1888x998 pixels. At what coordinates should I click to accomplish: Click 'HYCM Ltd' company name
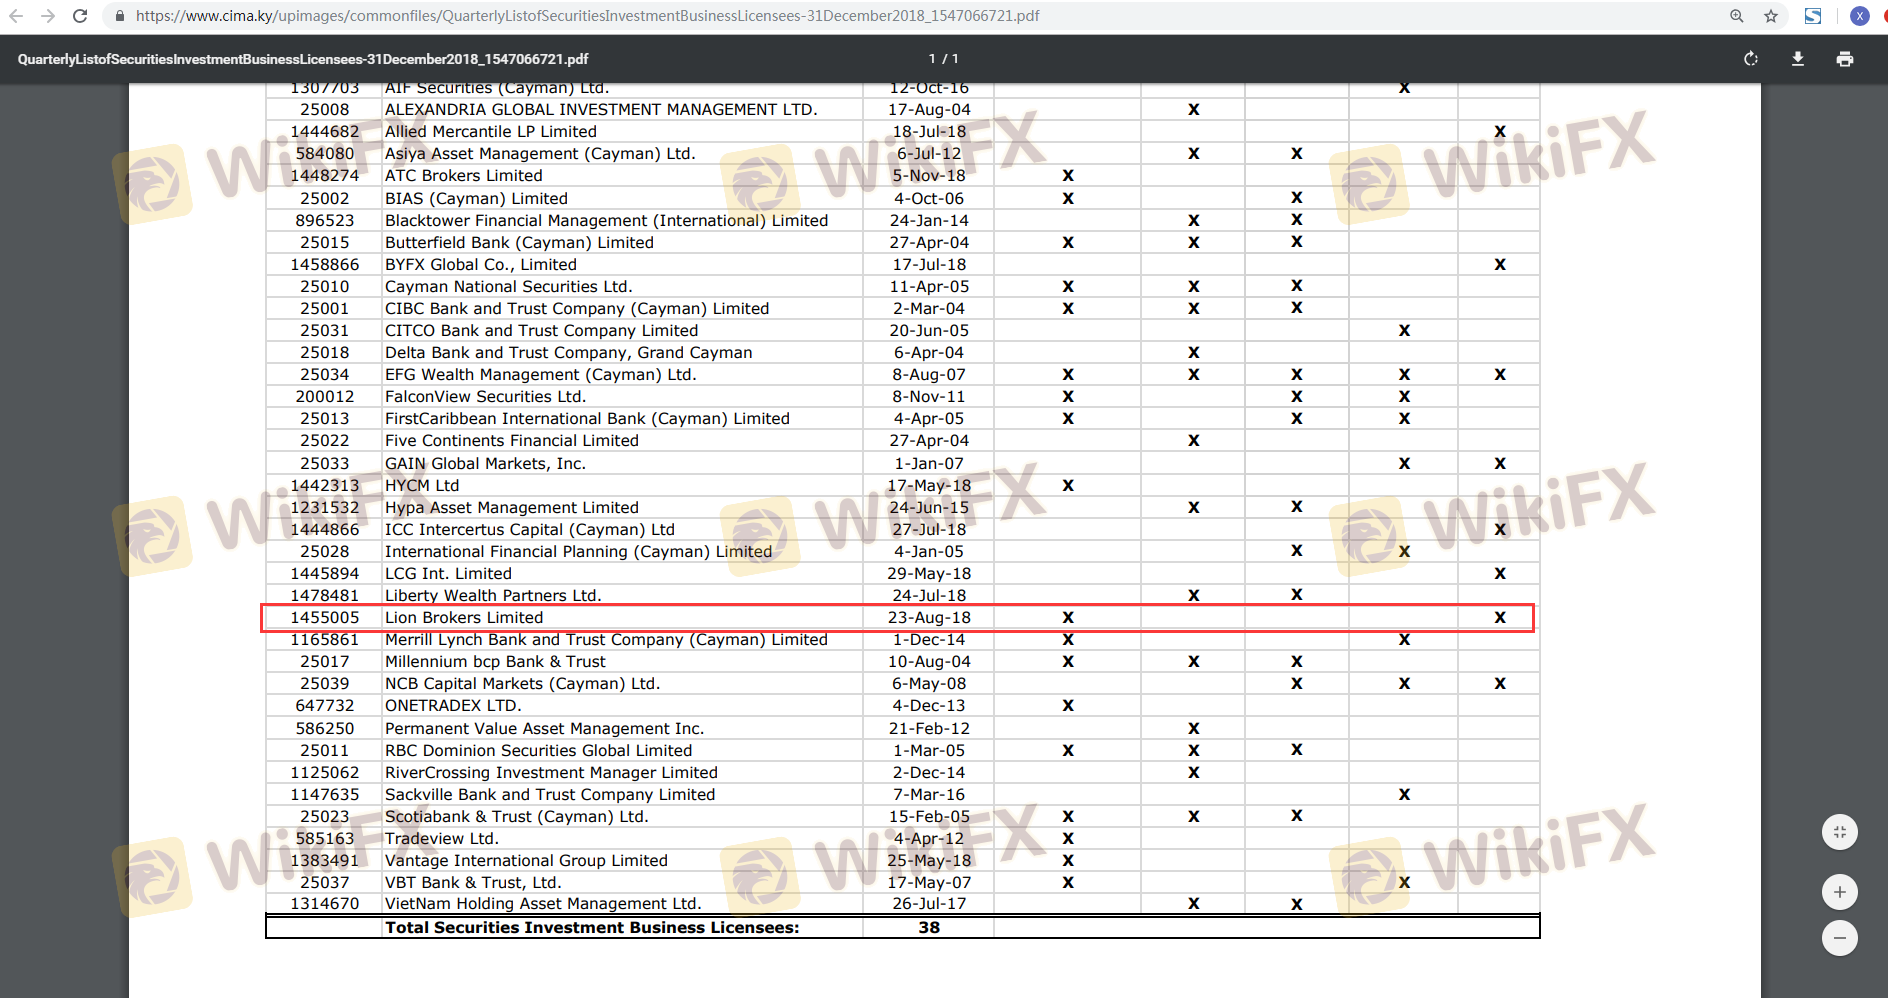[x=422, y=486]
